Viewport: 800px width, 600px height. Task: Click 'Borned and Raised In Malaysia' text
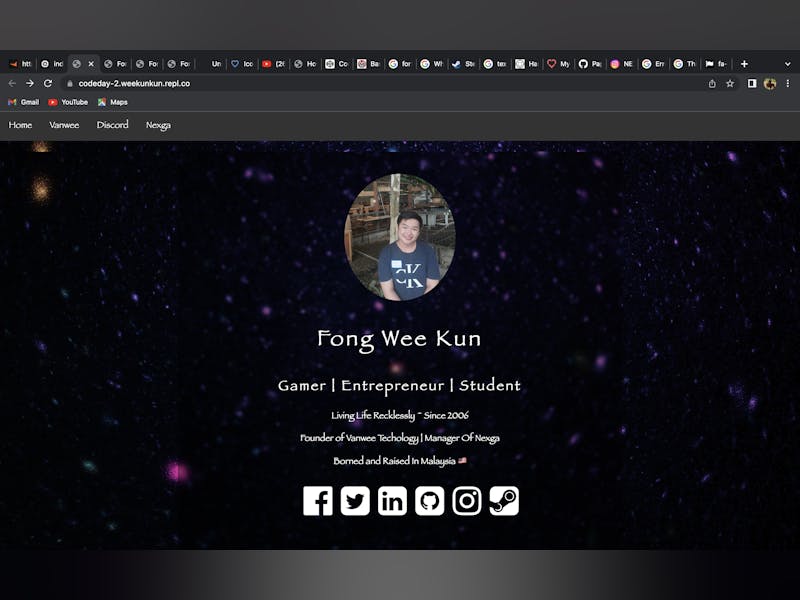pos(394,461)
